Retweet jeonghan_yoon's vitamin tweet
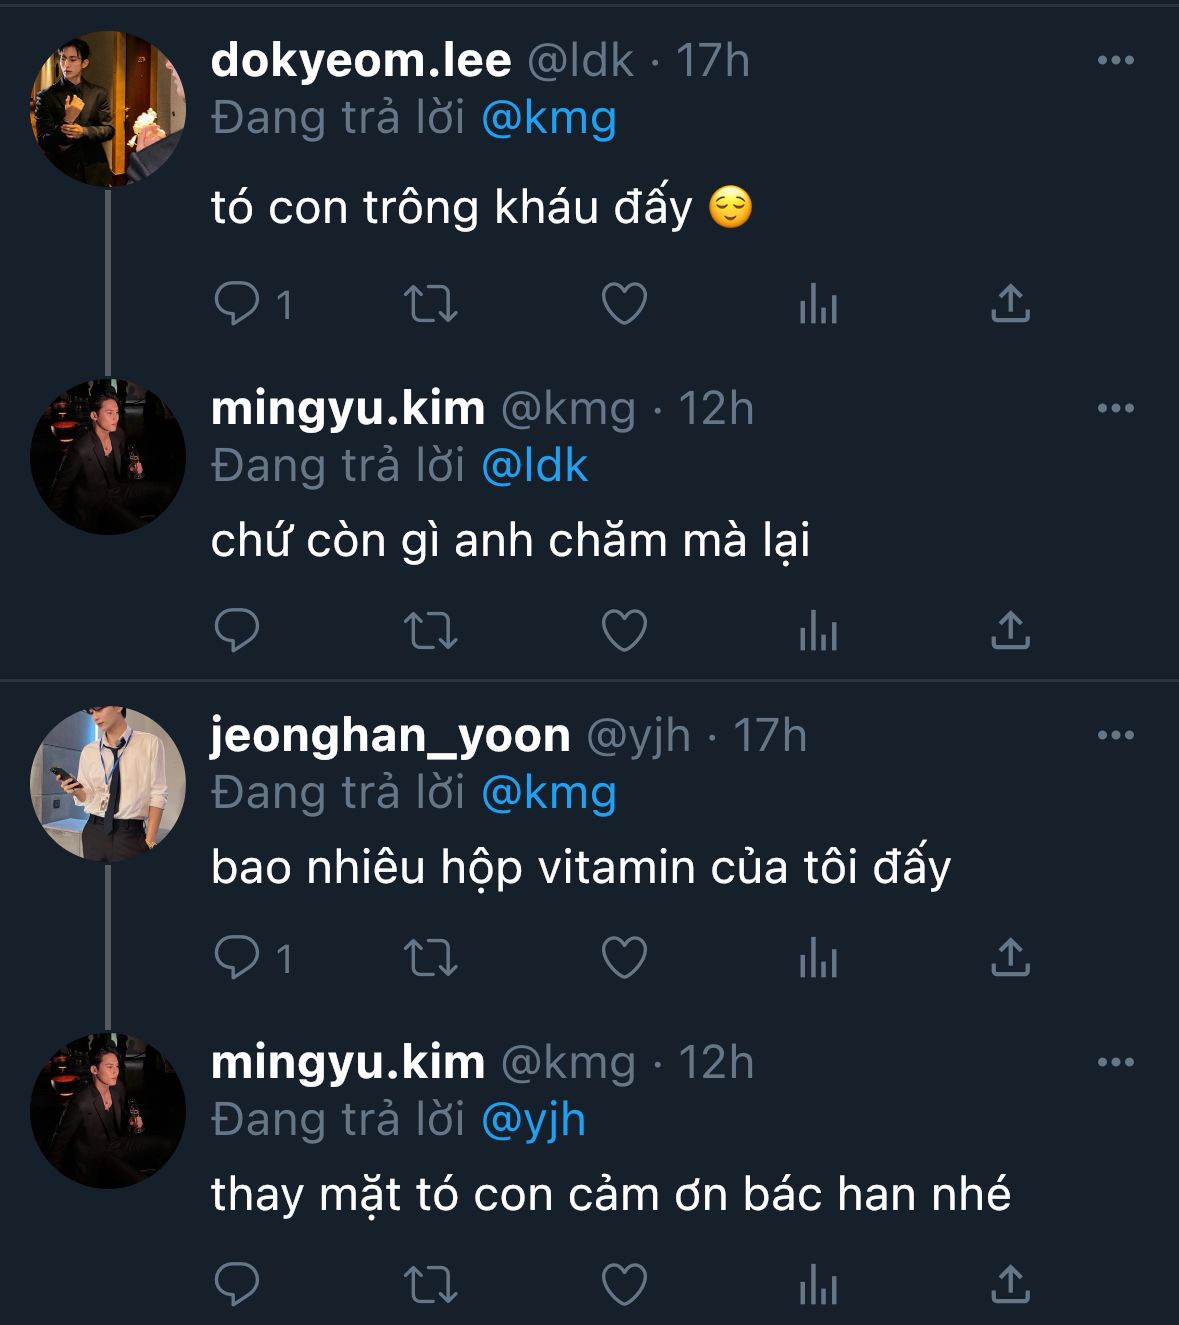 point(430,958)
